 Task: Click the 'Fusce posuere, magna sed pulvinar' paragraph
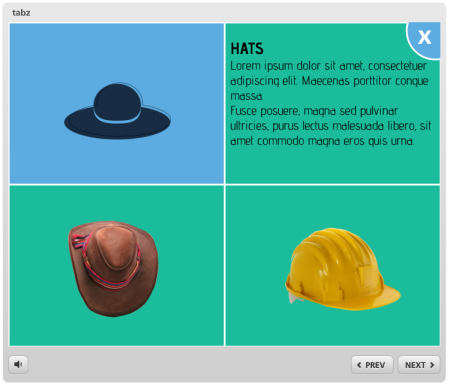pos(330,126)
